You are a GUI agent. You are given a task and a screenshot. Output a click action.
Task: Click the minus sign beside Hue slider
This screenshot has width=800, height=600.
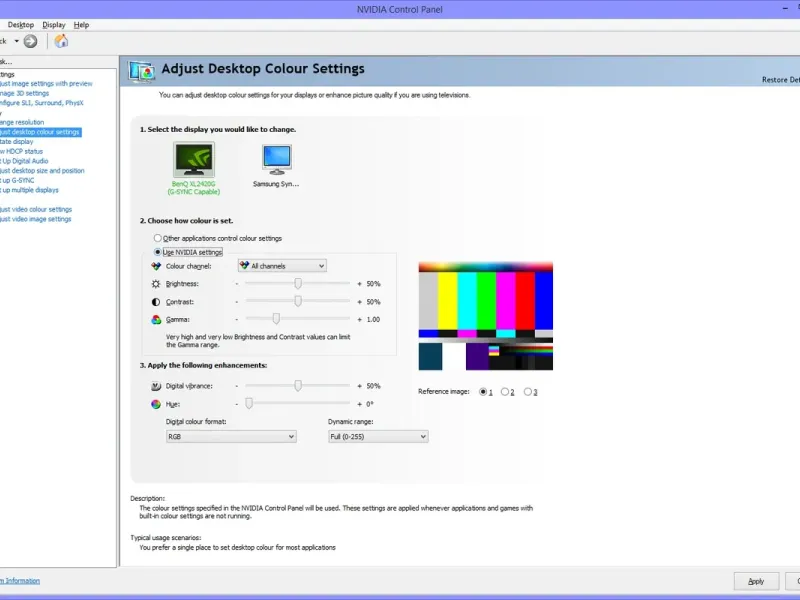point(237,404)
